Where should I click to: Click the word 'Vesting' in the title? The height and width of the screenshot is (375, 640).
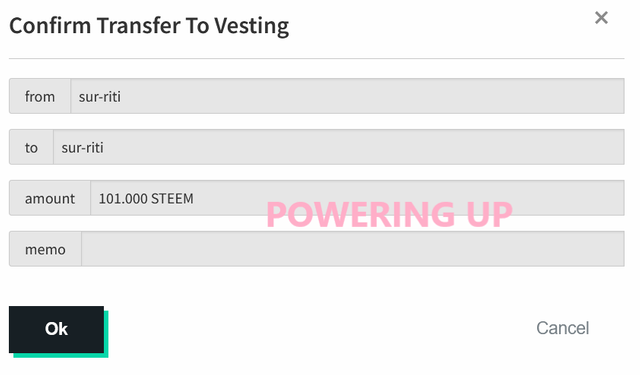[252, 27]
